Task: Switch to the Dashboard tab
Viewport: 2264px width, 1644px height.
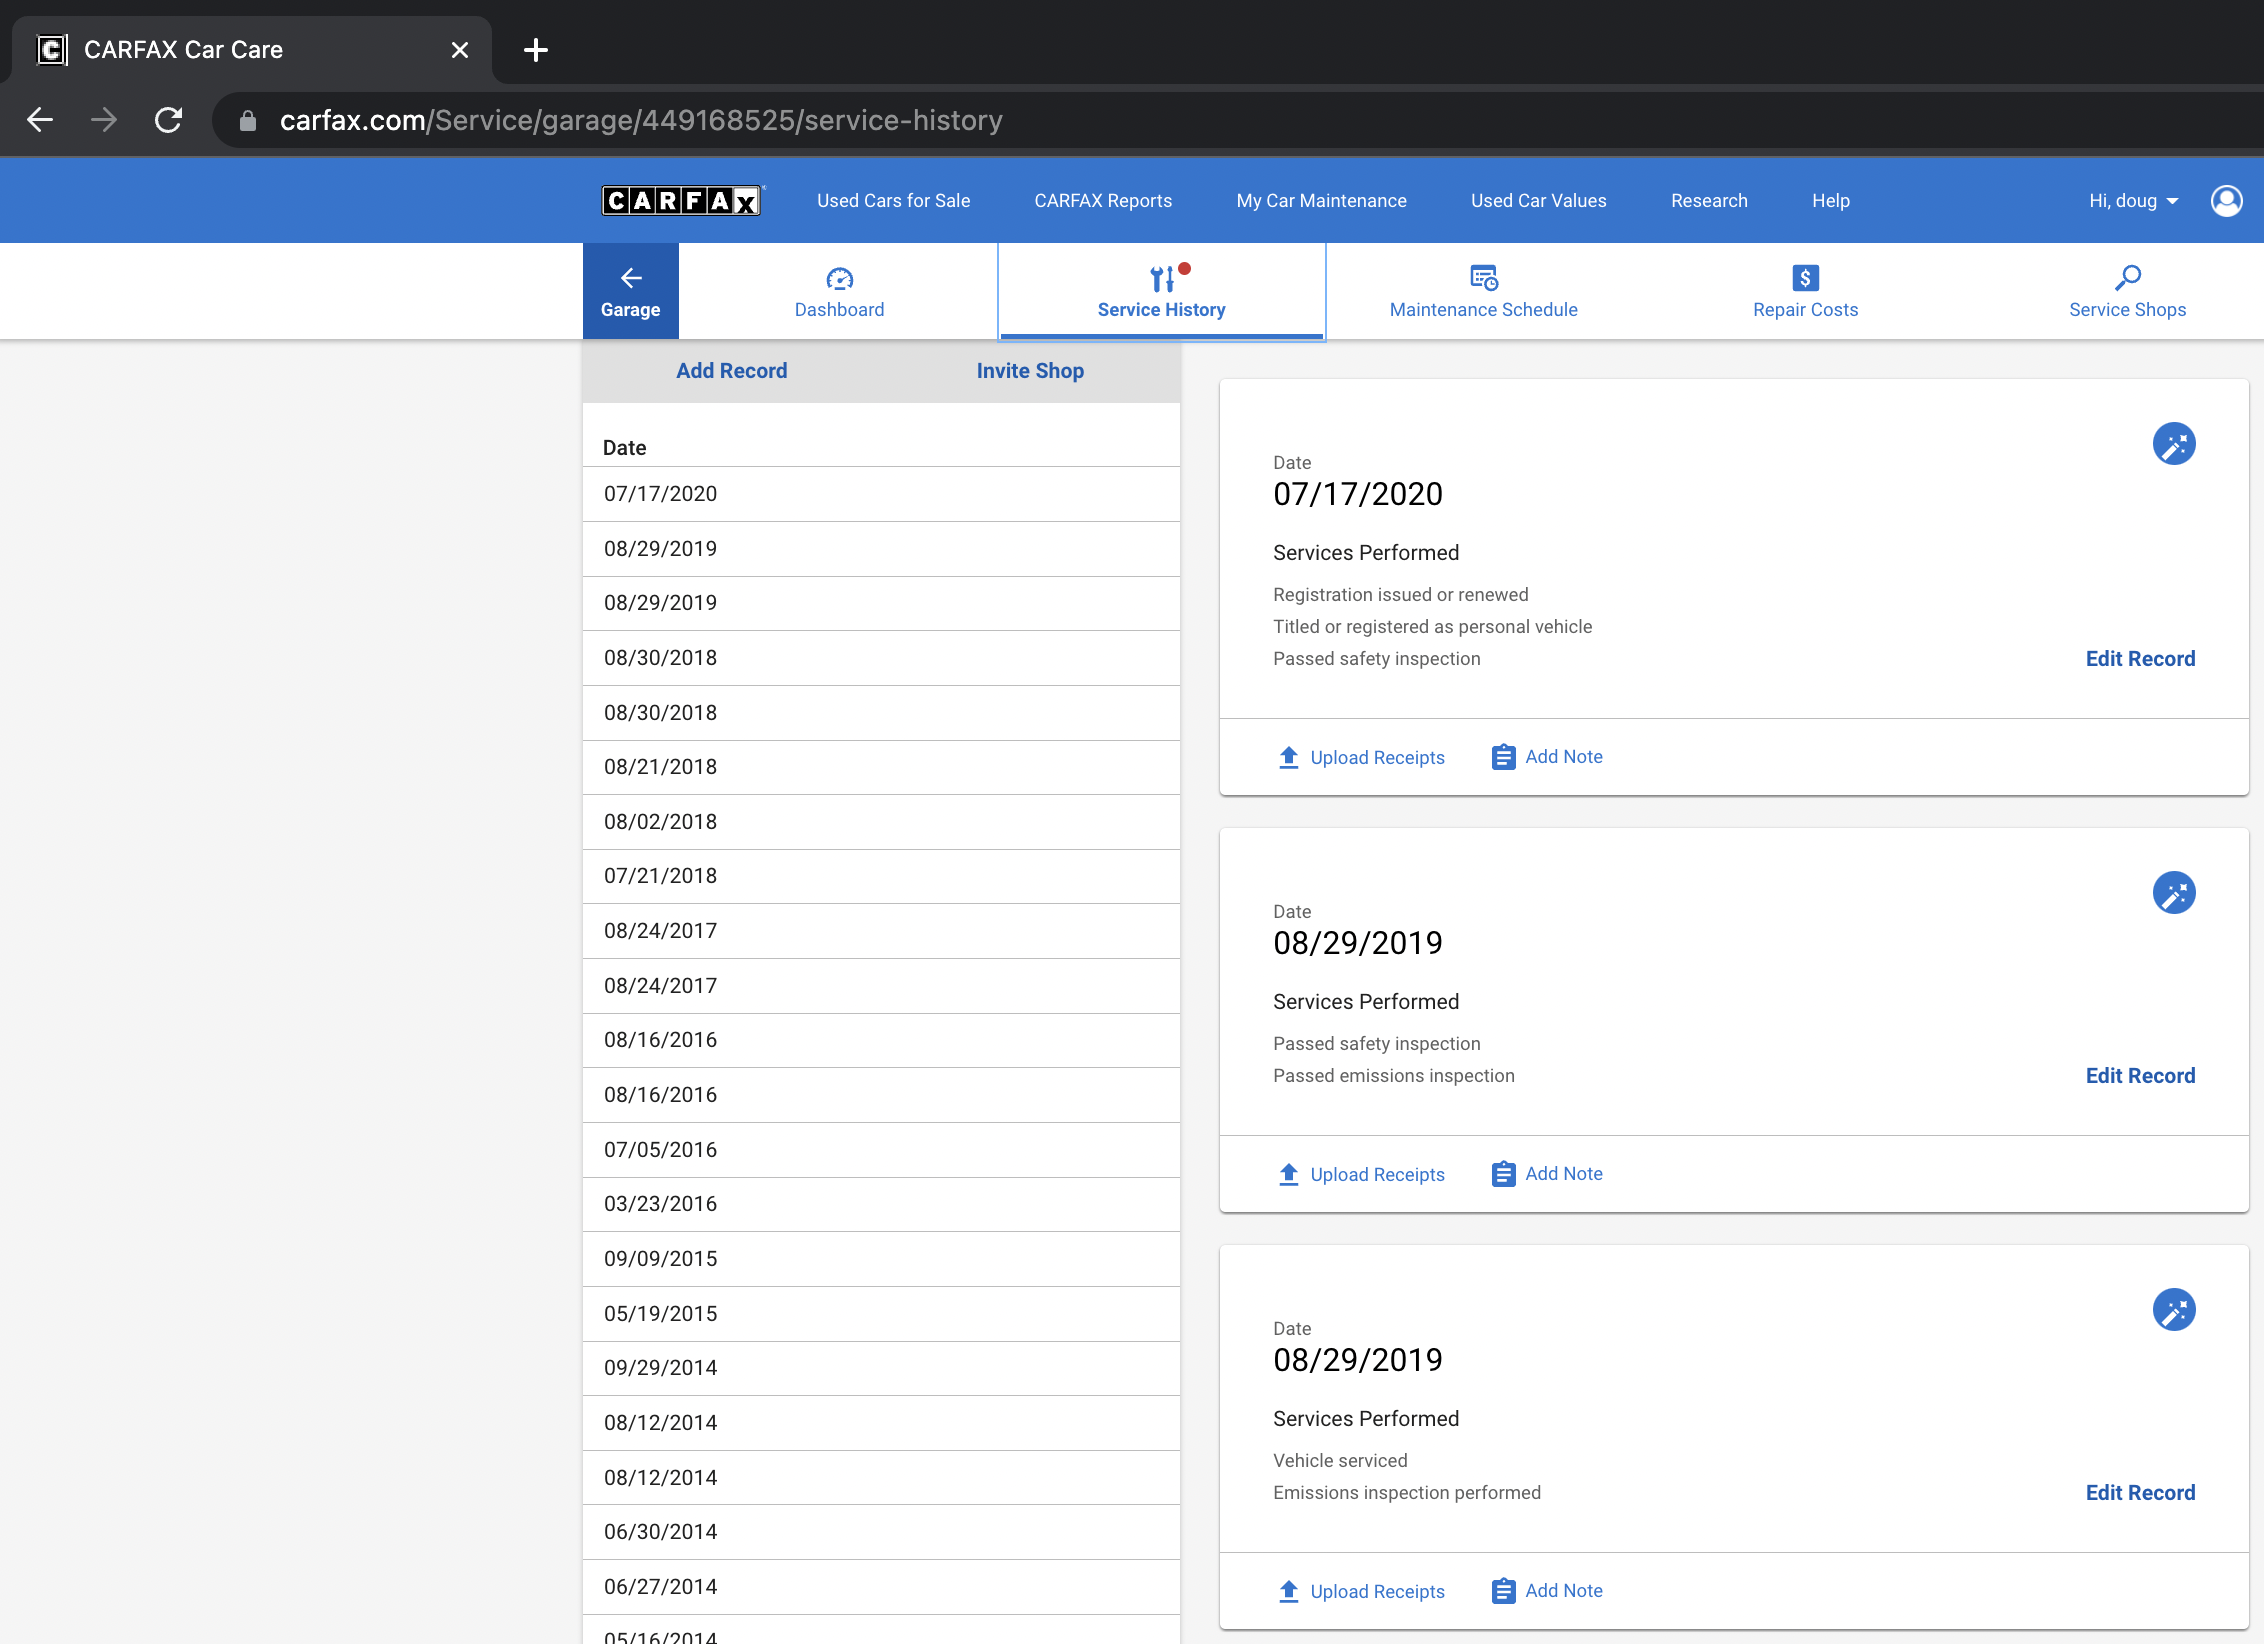Action: [839, 291]
